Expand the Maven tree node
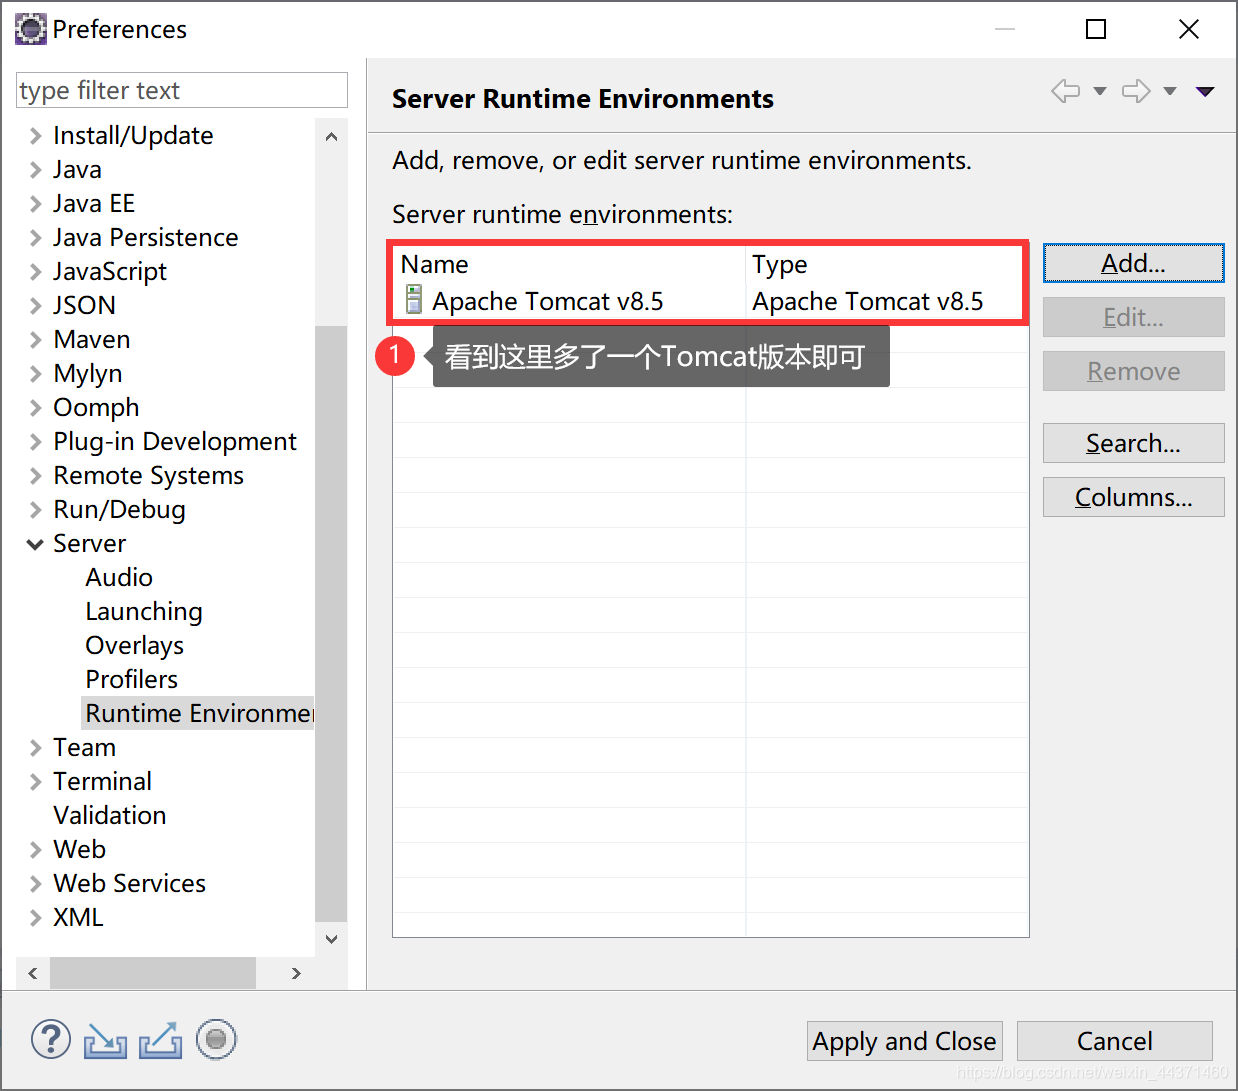Image resolution: width=1238 pixels, height=1091 pixels. 35,340
